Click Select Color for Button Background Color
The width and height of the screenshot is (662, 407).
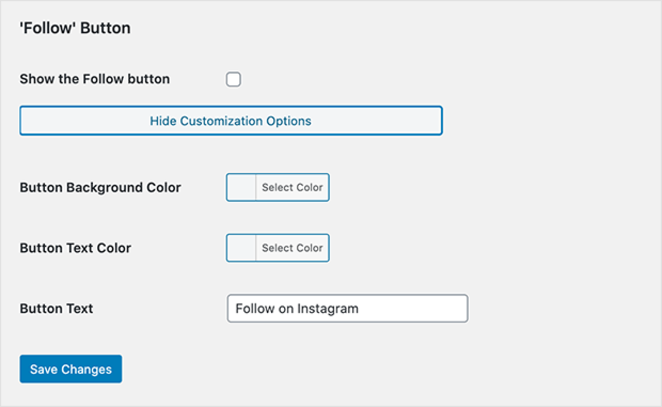(x=292, y=187)
